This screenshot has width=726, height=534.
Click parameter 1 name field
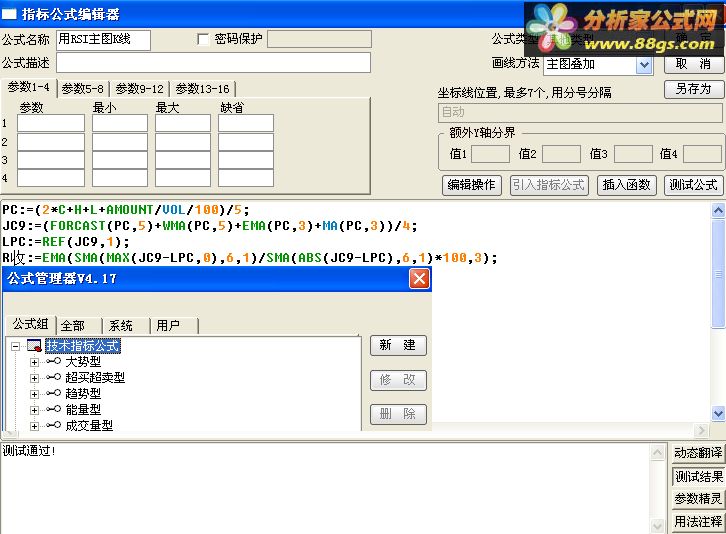coord(51,123)
